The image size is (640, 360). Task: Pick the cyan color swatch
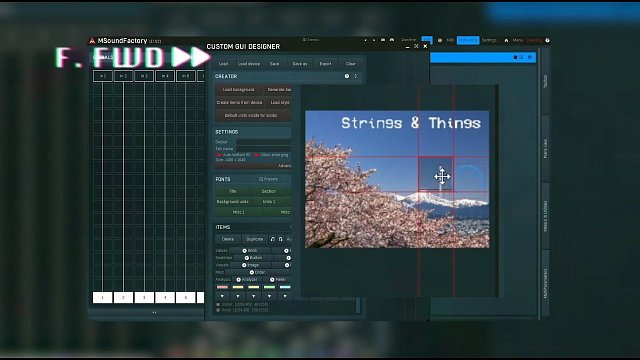(285, 287)
